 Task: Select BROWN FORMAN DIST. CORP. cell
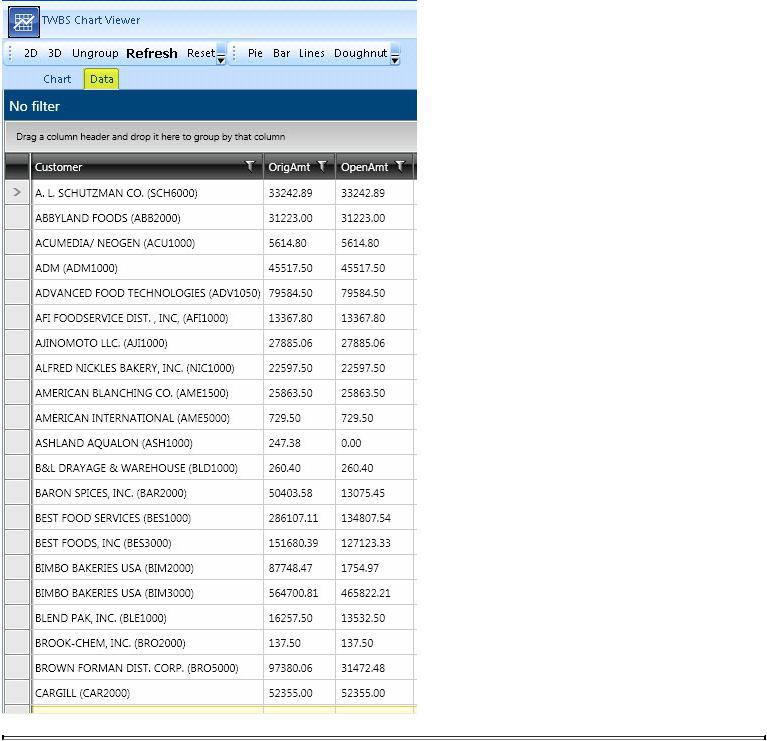(147, 668)
